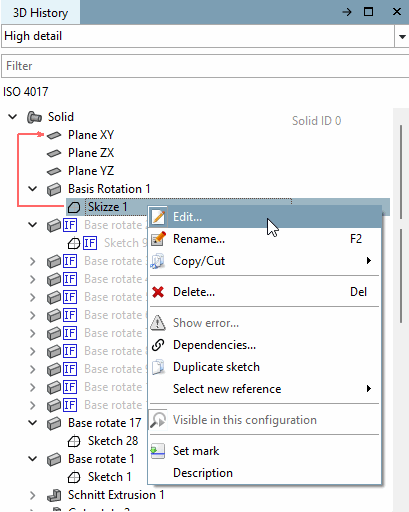
Task: Switch to the 3D History tab
Action: (40, 13)
